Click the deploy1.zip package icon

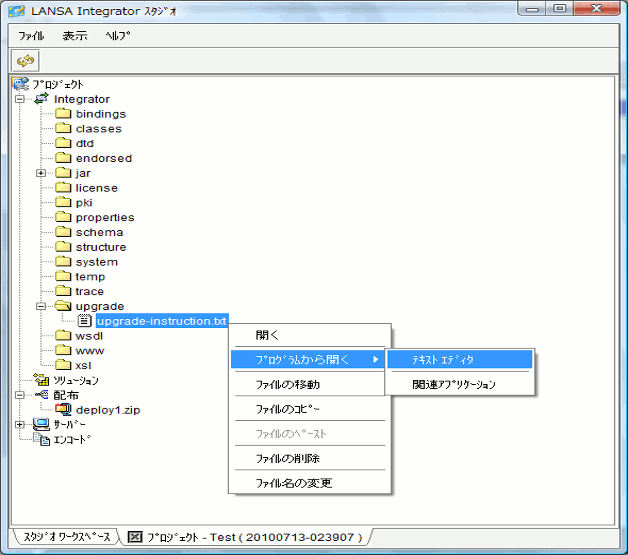coord(63,410)
